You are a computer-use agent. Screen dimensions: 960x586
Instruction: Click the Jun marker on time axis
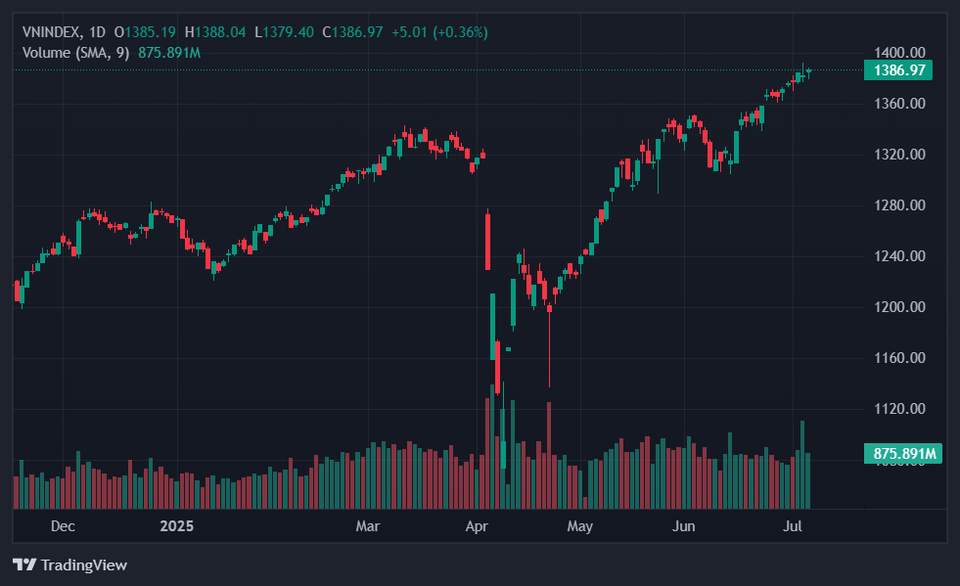click(x=683, y=526)
